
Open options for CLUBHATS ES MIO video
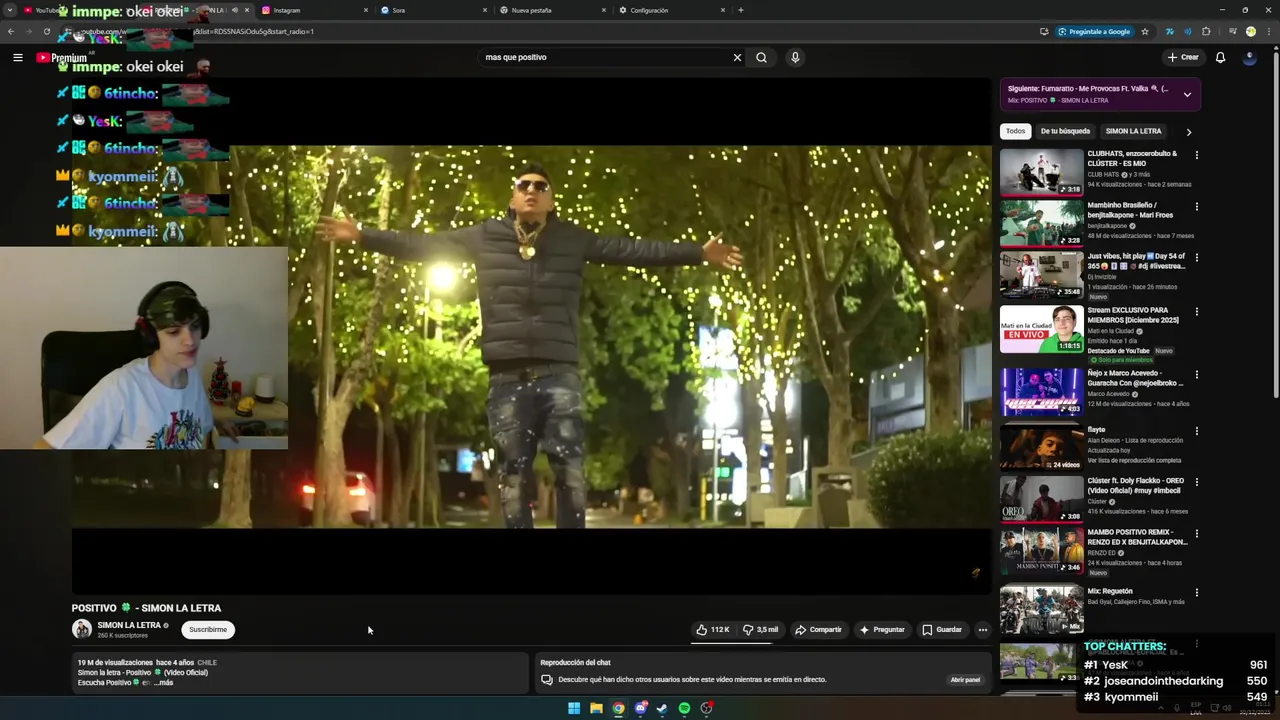coord(1196,155)
